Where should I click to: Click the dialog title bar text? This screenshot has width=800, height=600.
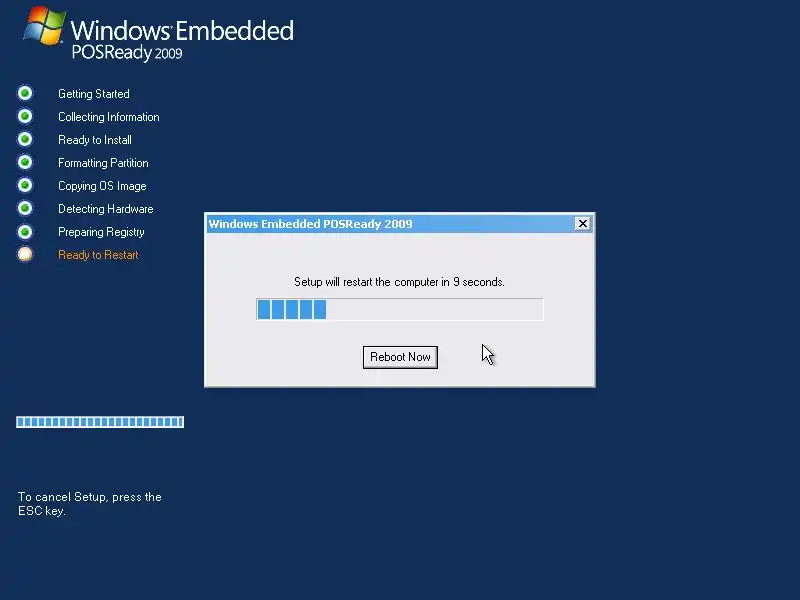(x=310, y=224)
